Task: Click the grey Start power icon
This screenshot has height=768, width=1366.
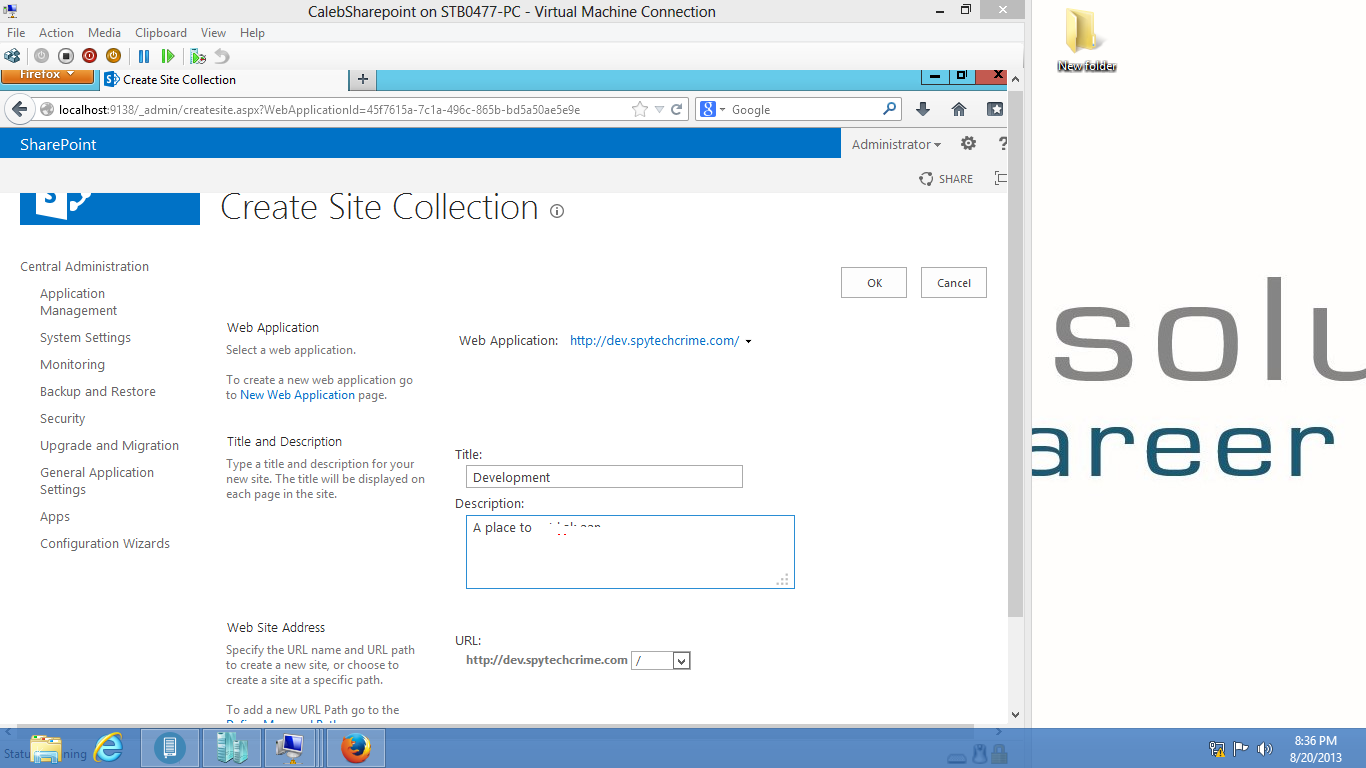Action: (x=41, y=56)
